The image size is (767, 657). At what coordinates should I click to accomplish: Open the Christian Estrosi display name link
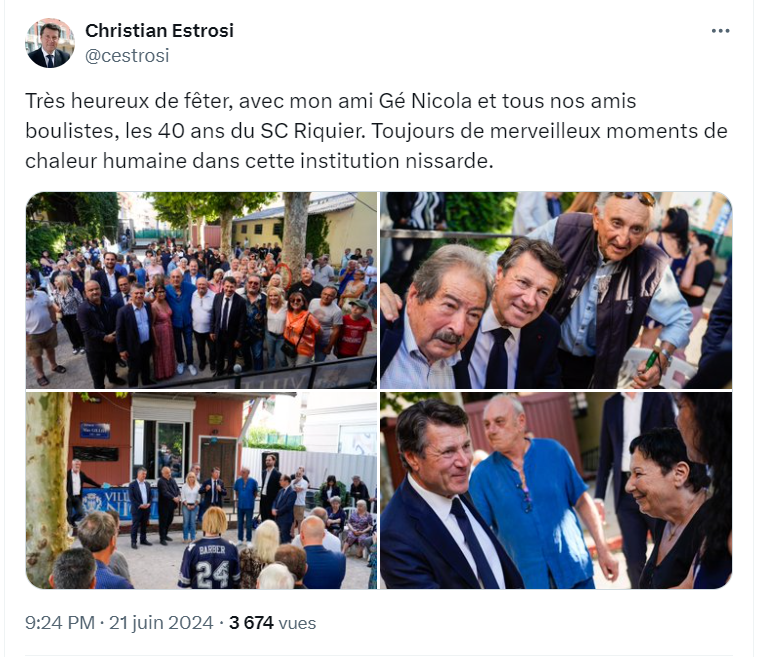159,30
